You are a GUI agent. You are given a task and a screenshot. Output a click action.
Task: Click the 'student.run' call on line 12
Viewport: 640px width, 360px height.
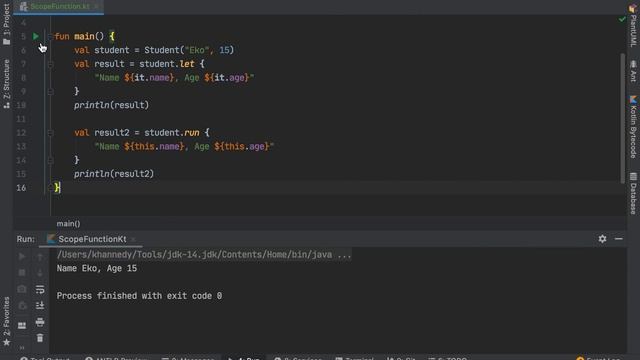tap(172, 133)
